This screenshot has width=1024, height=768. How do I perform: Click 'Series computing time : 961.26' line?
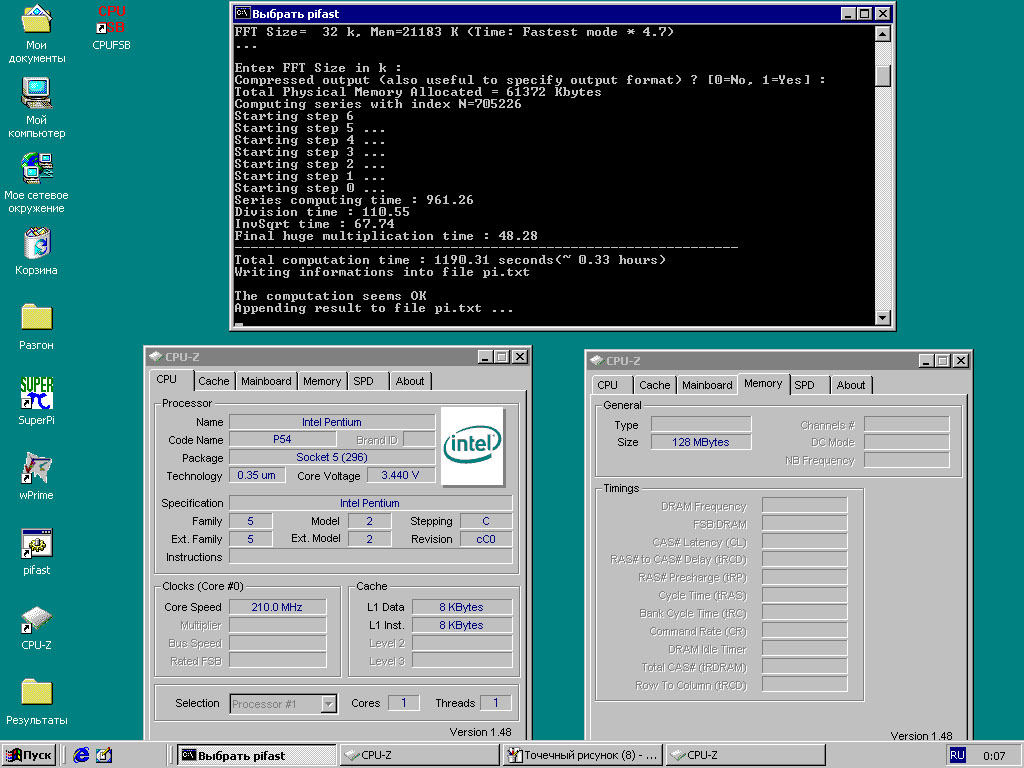pos(354,200)
